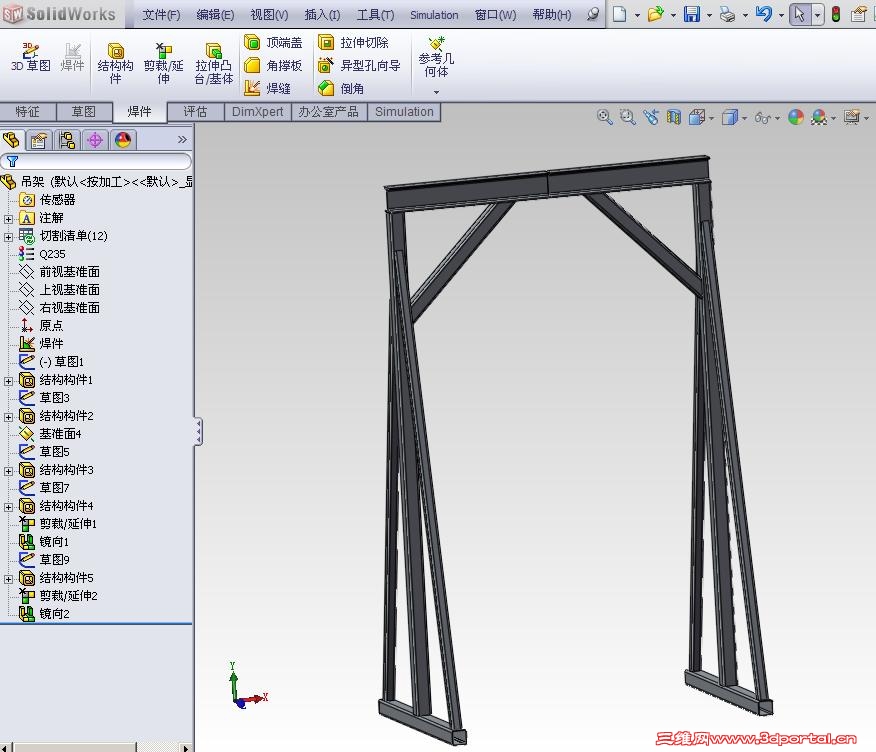Click Extruded Boss/Base (拉伸凸台/基体)
The height and width of the screenshot is (752, 876).
point(213,63)
